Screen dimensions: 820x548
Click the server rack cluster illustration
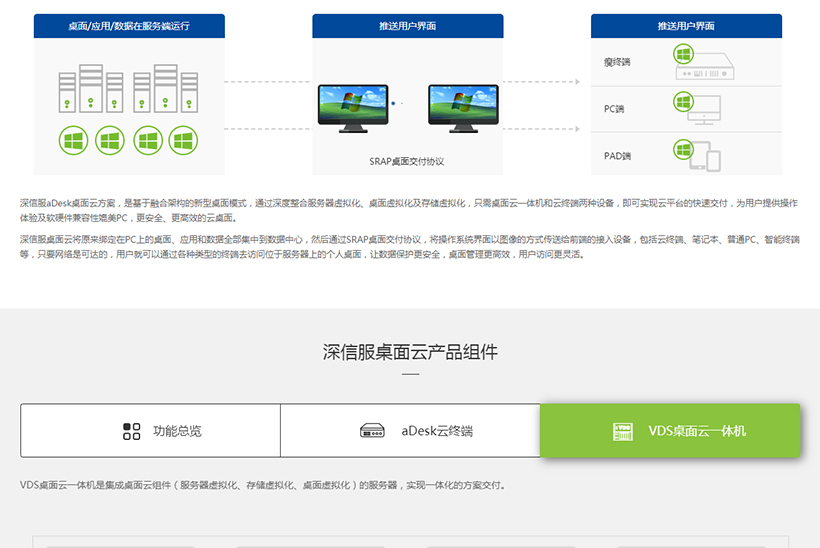click(126, 90)
